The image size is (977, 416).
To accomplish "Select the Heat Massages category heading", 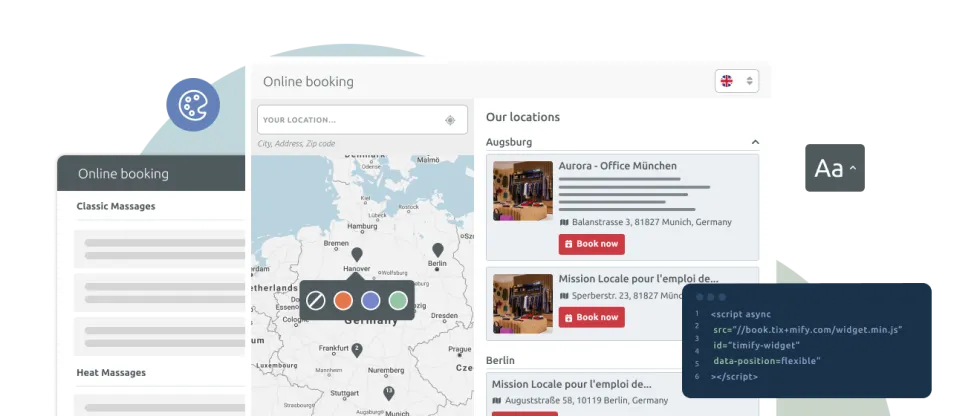I will coord(111,372).
